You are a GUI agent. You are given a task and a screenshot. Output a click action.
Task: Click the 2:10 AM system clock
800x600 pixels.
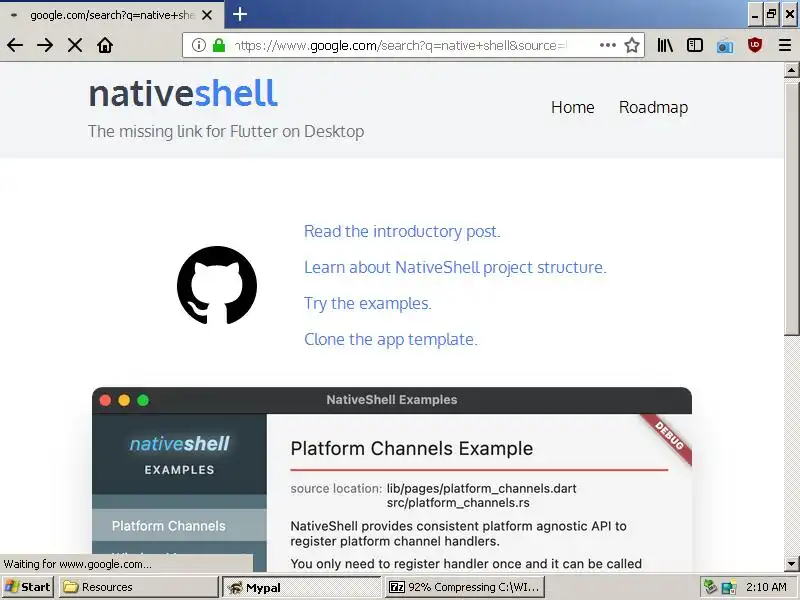point(766,587)
